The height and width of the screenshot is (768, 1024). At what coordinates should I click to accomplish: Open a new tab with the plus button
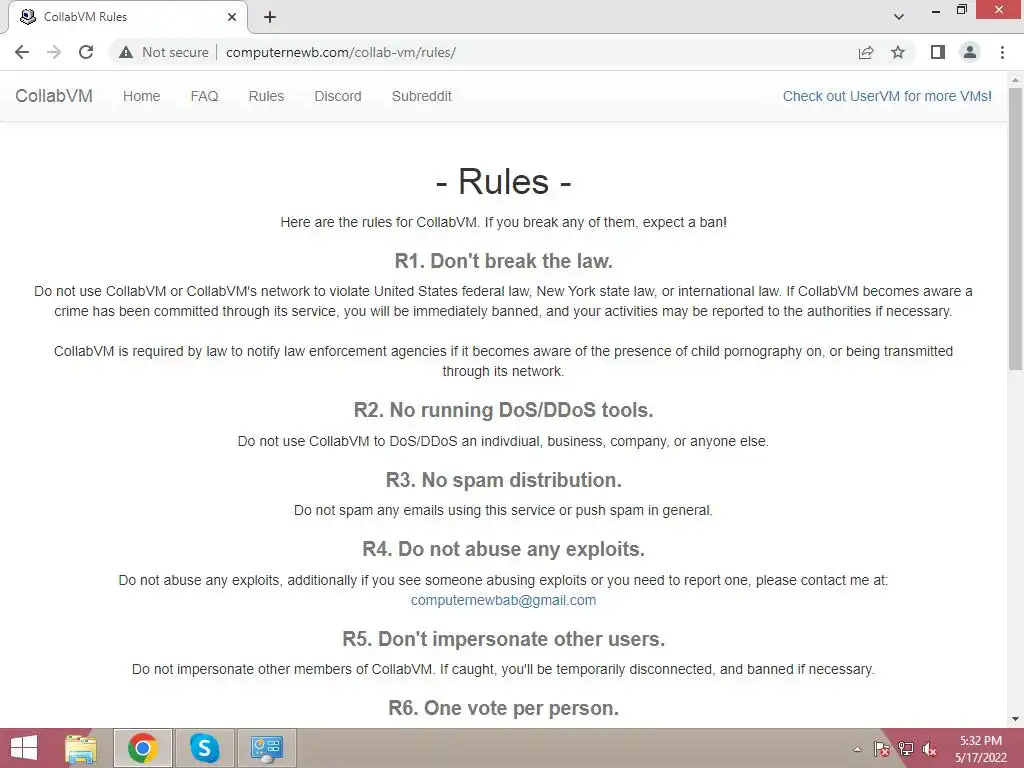270,17
